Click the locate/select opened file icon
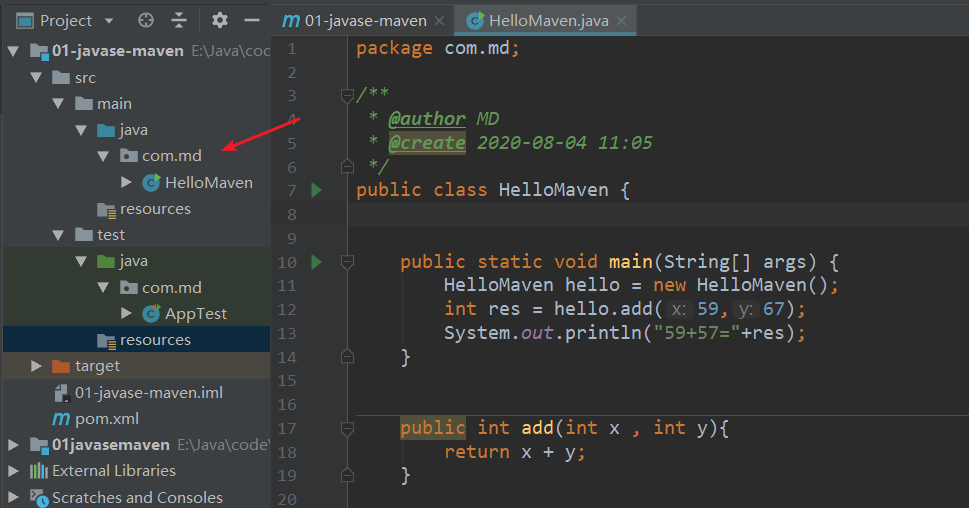Screen dimensions: 969x508 coord(146,20)
